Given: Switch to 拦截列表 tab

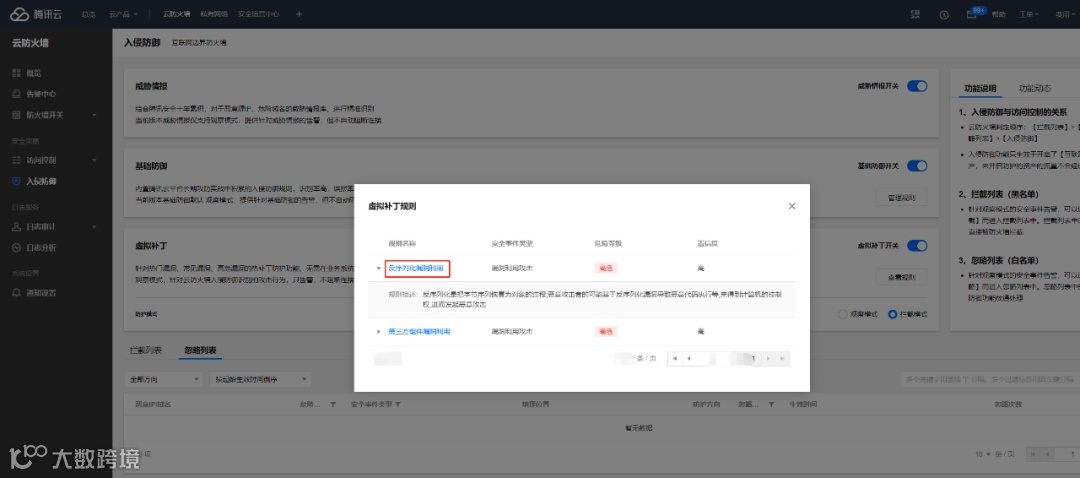Looking at the screenshot, I should pyautogui.click(x=145, y=351).
